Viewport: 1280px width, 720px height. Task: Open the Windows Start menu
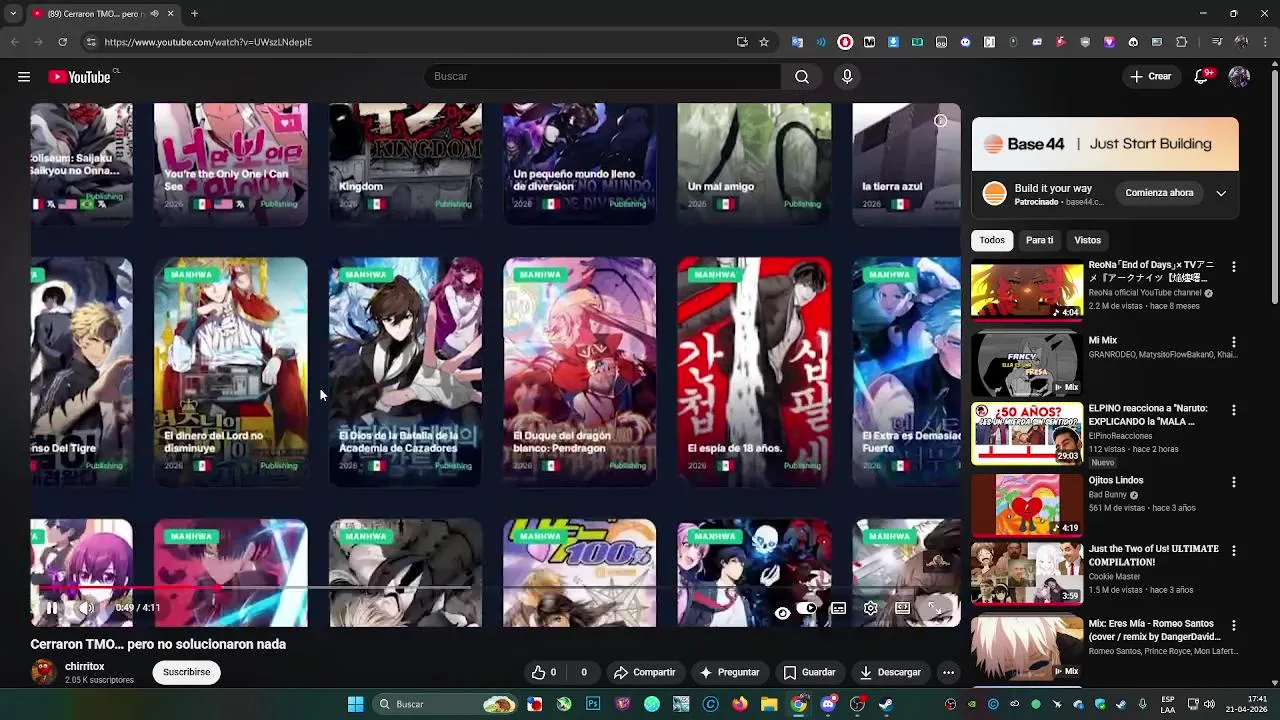click(x=355, y=704)
